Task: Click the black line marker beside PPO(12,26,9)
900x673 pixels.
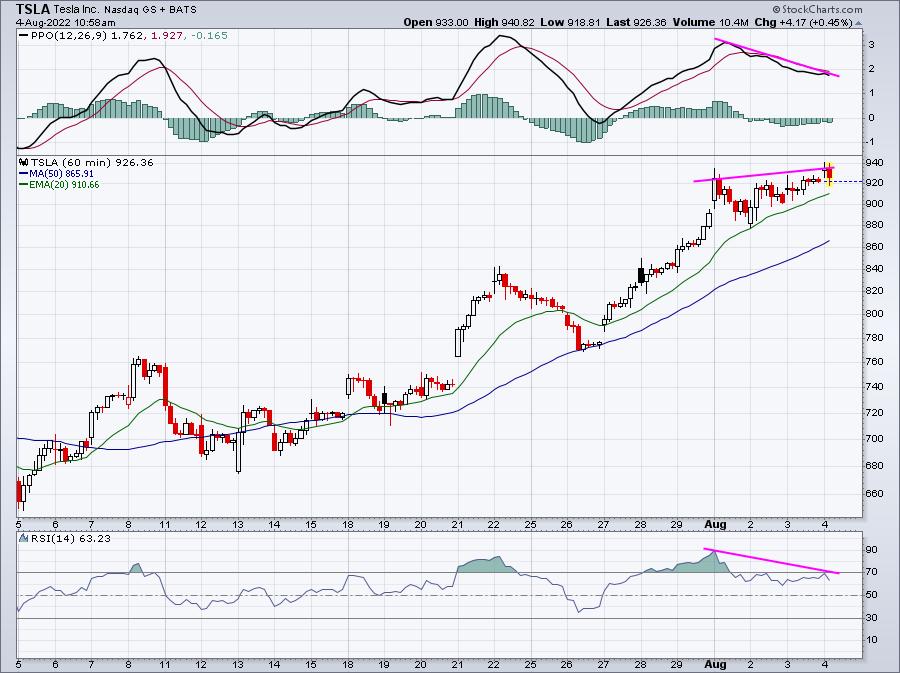Action: [x=24, y=36]
